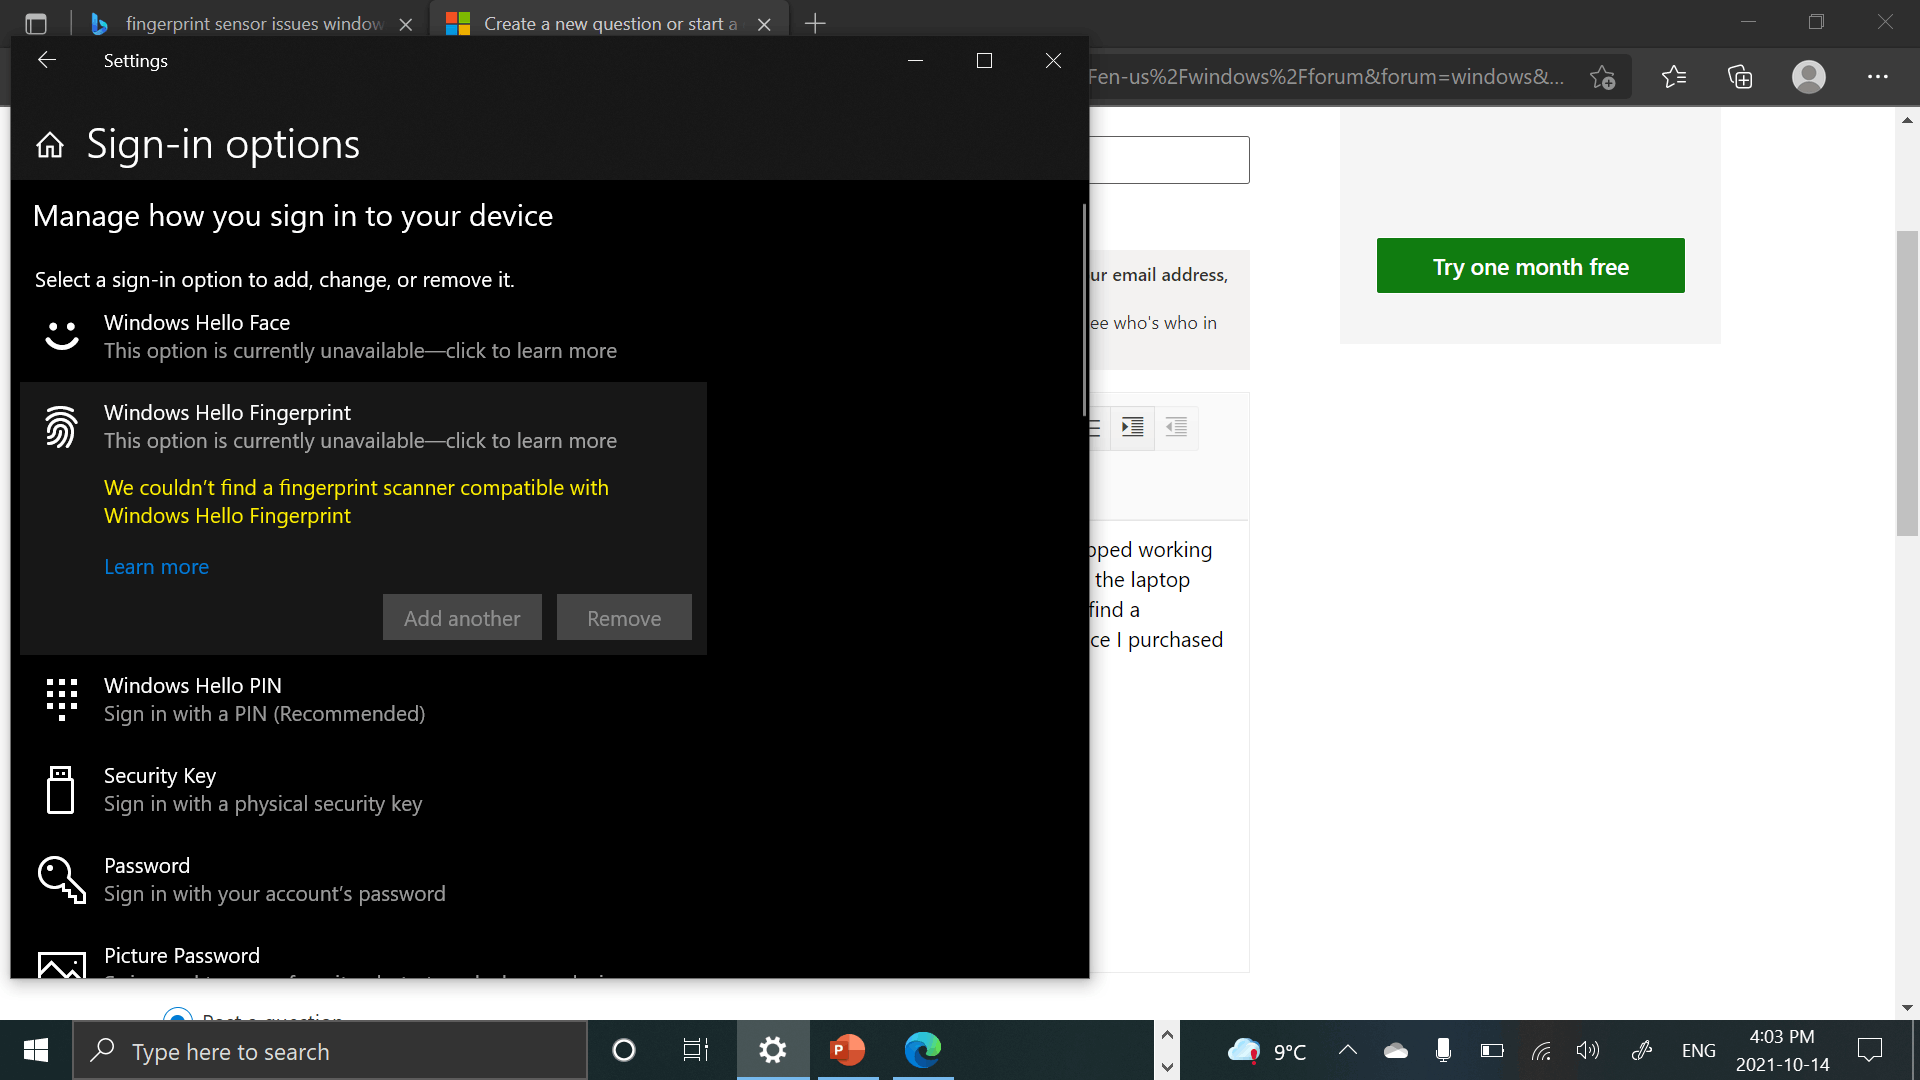The height and width of the screenshot is (1080, 1920).
Task: Click the browser scrollbar down arrow
Action: (1907, 1008)
